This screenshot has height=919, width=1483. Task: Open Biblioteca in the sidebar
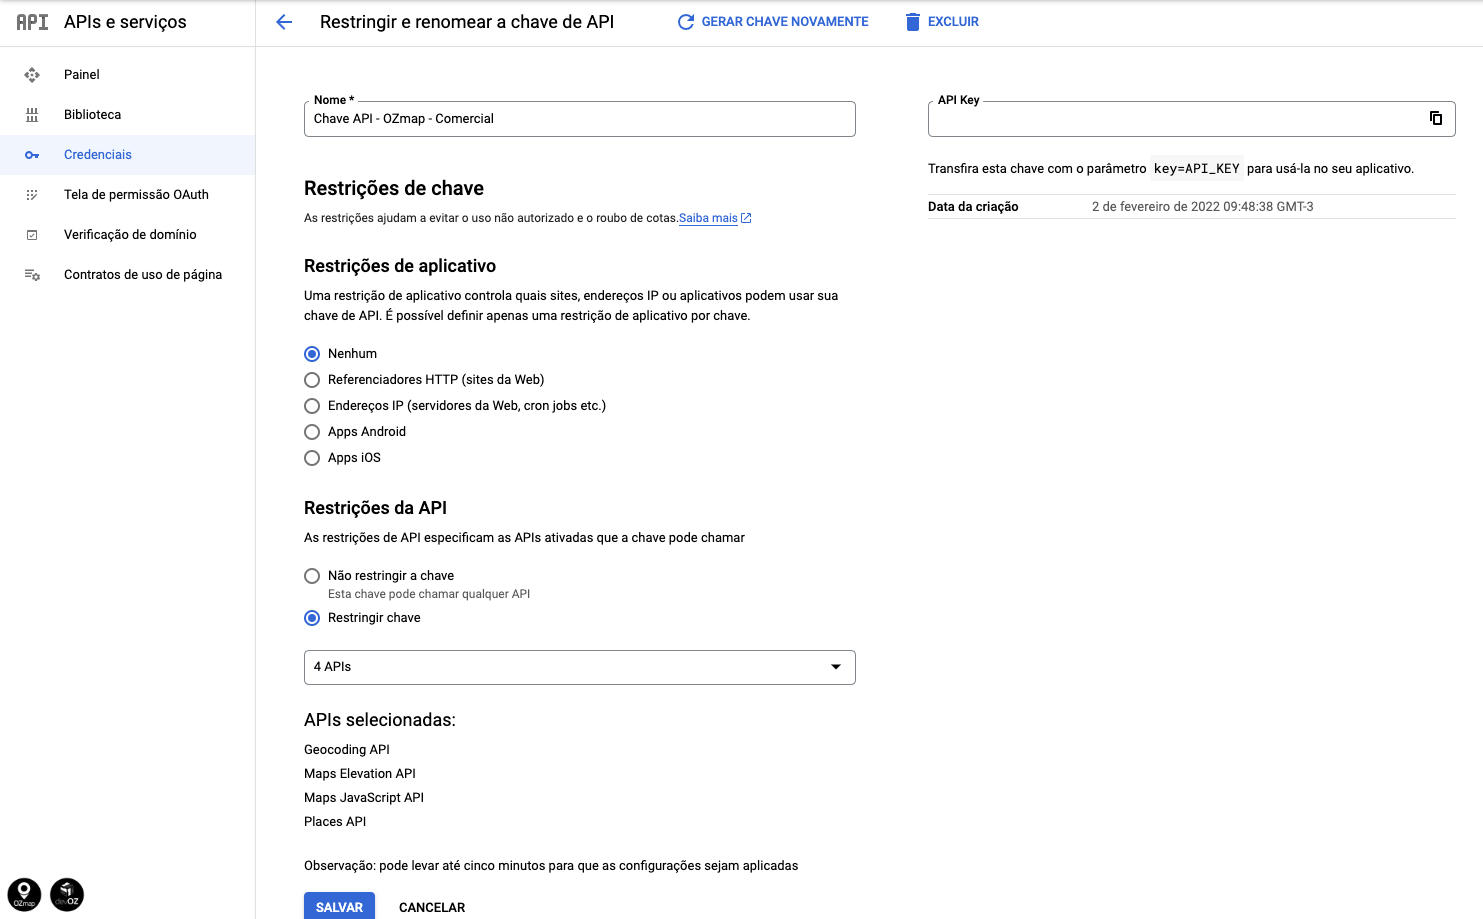point(128,115)
